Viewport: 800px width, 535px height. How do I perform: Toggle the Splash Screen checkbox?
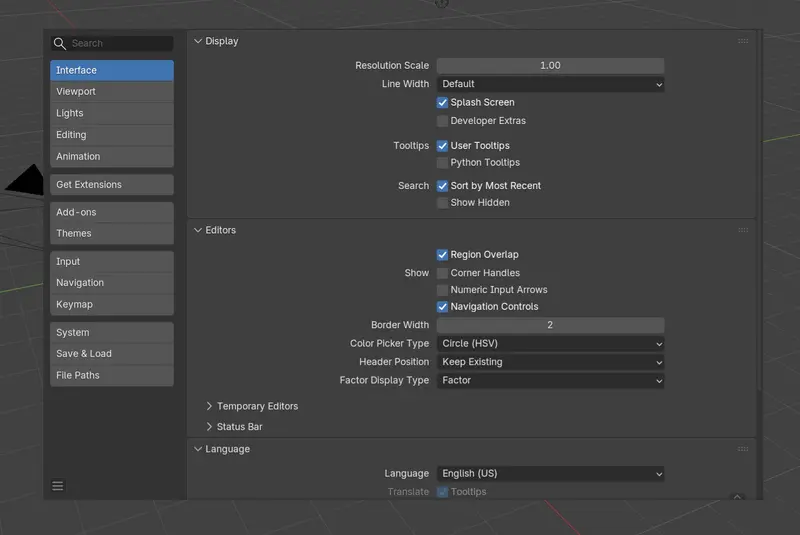pyautogui.click(x=442, y=103)
